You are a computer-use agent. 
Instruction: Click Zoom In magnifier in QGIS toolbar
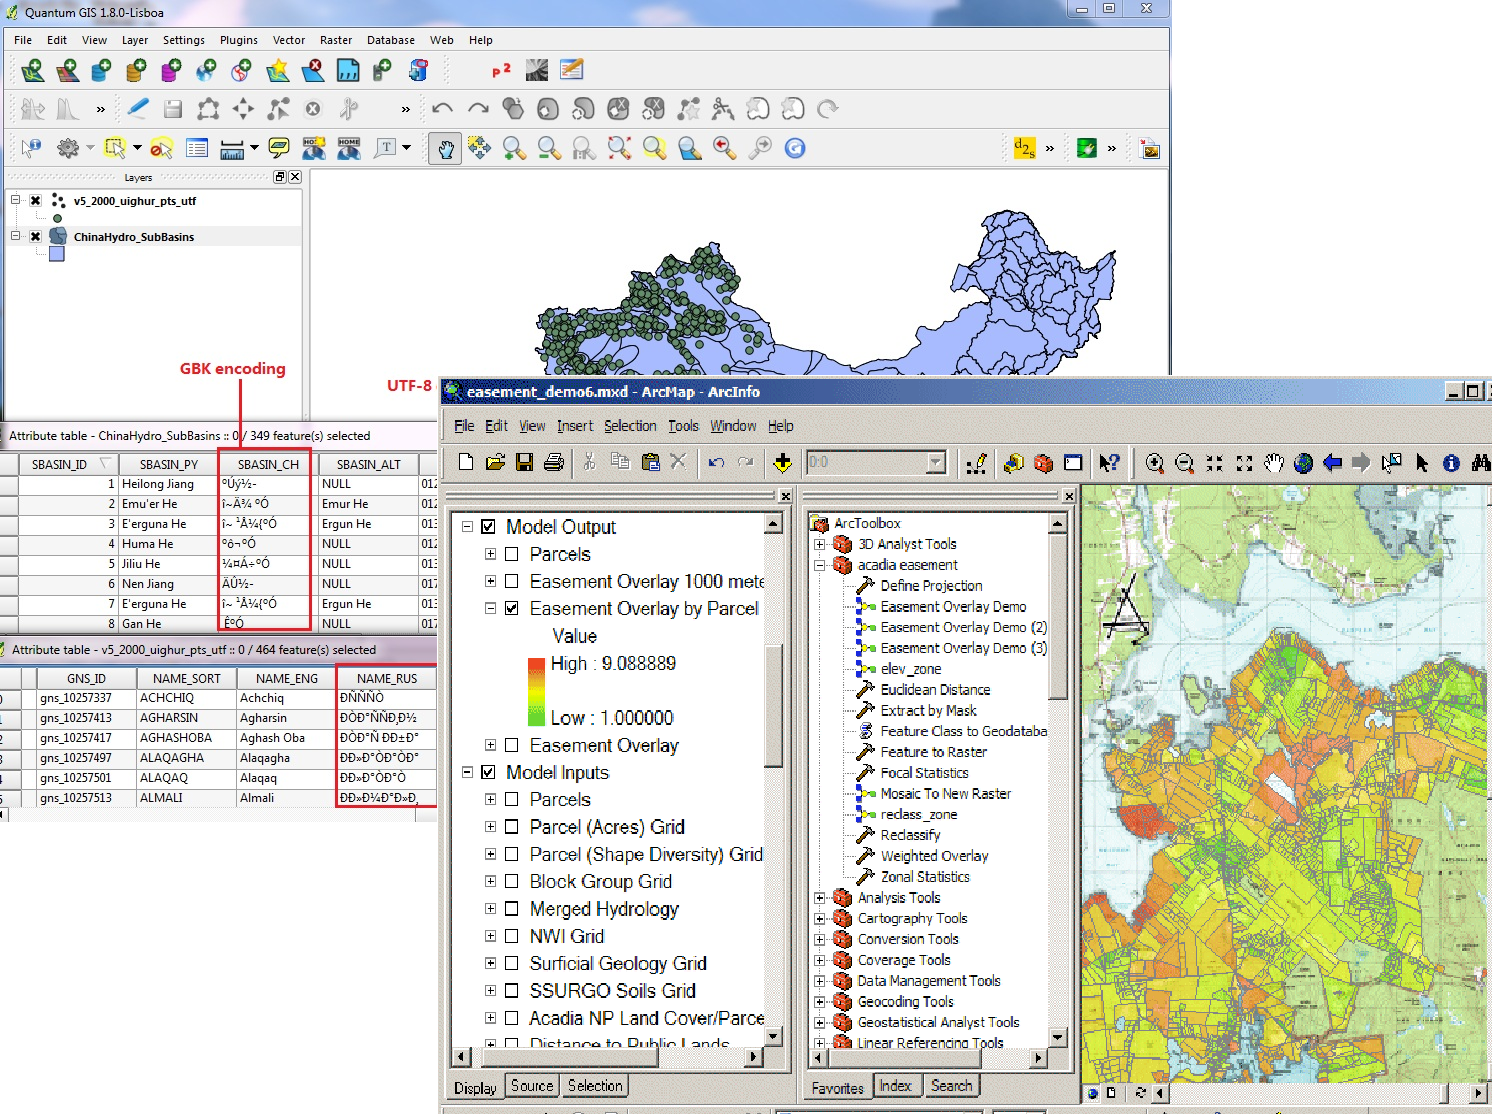coord(514,148)
